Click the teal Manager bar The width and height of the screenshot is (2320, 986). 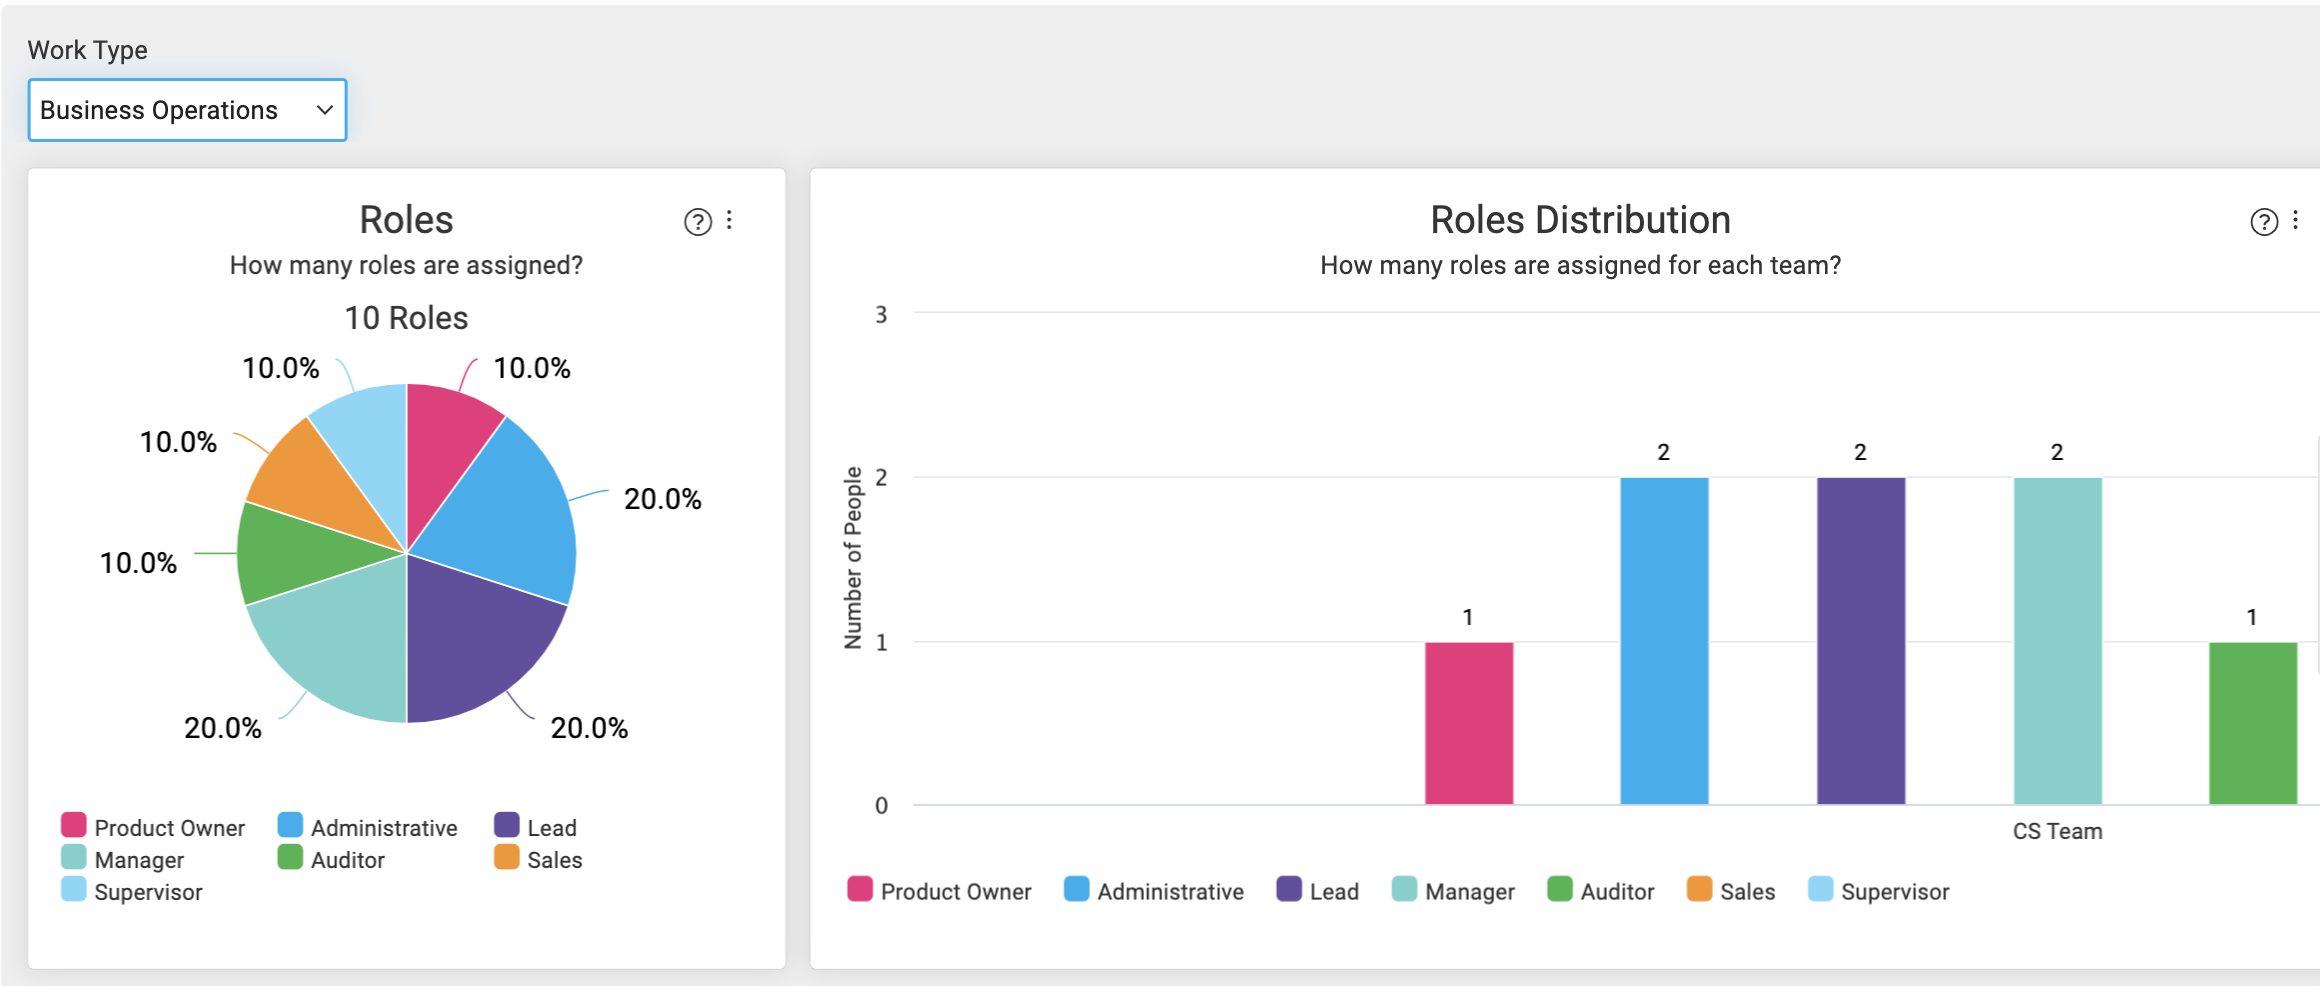[2058, 641]
